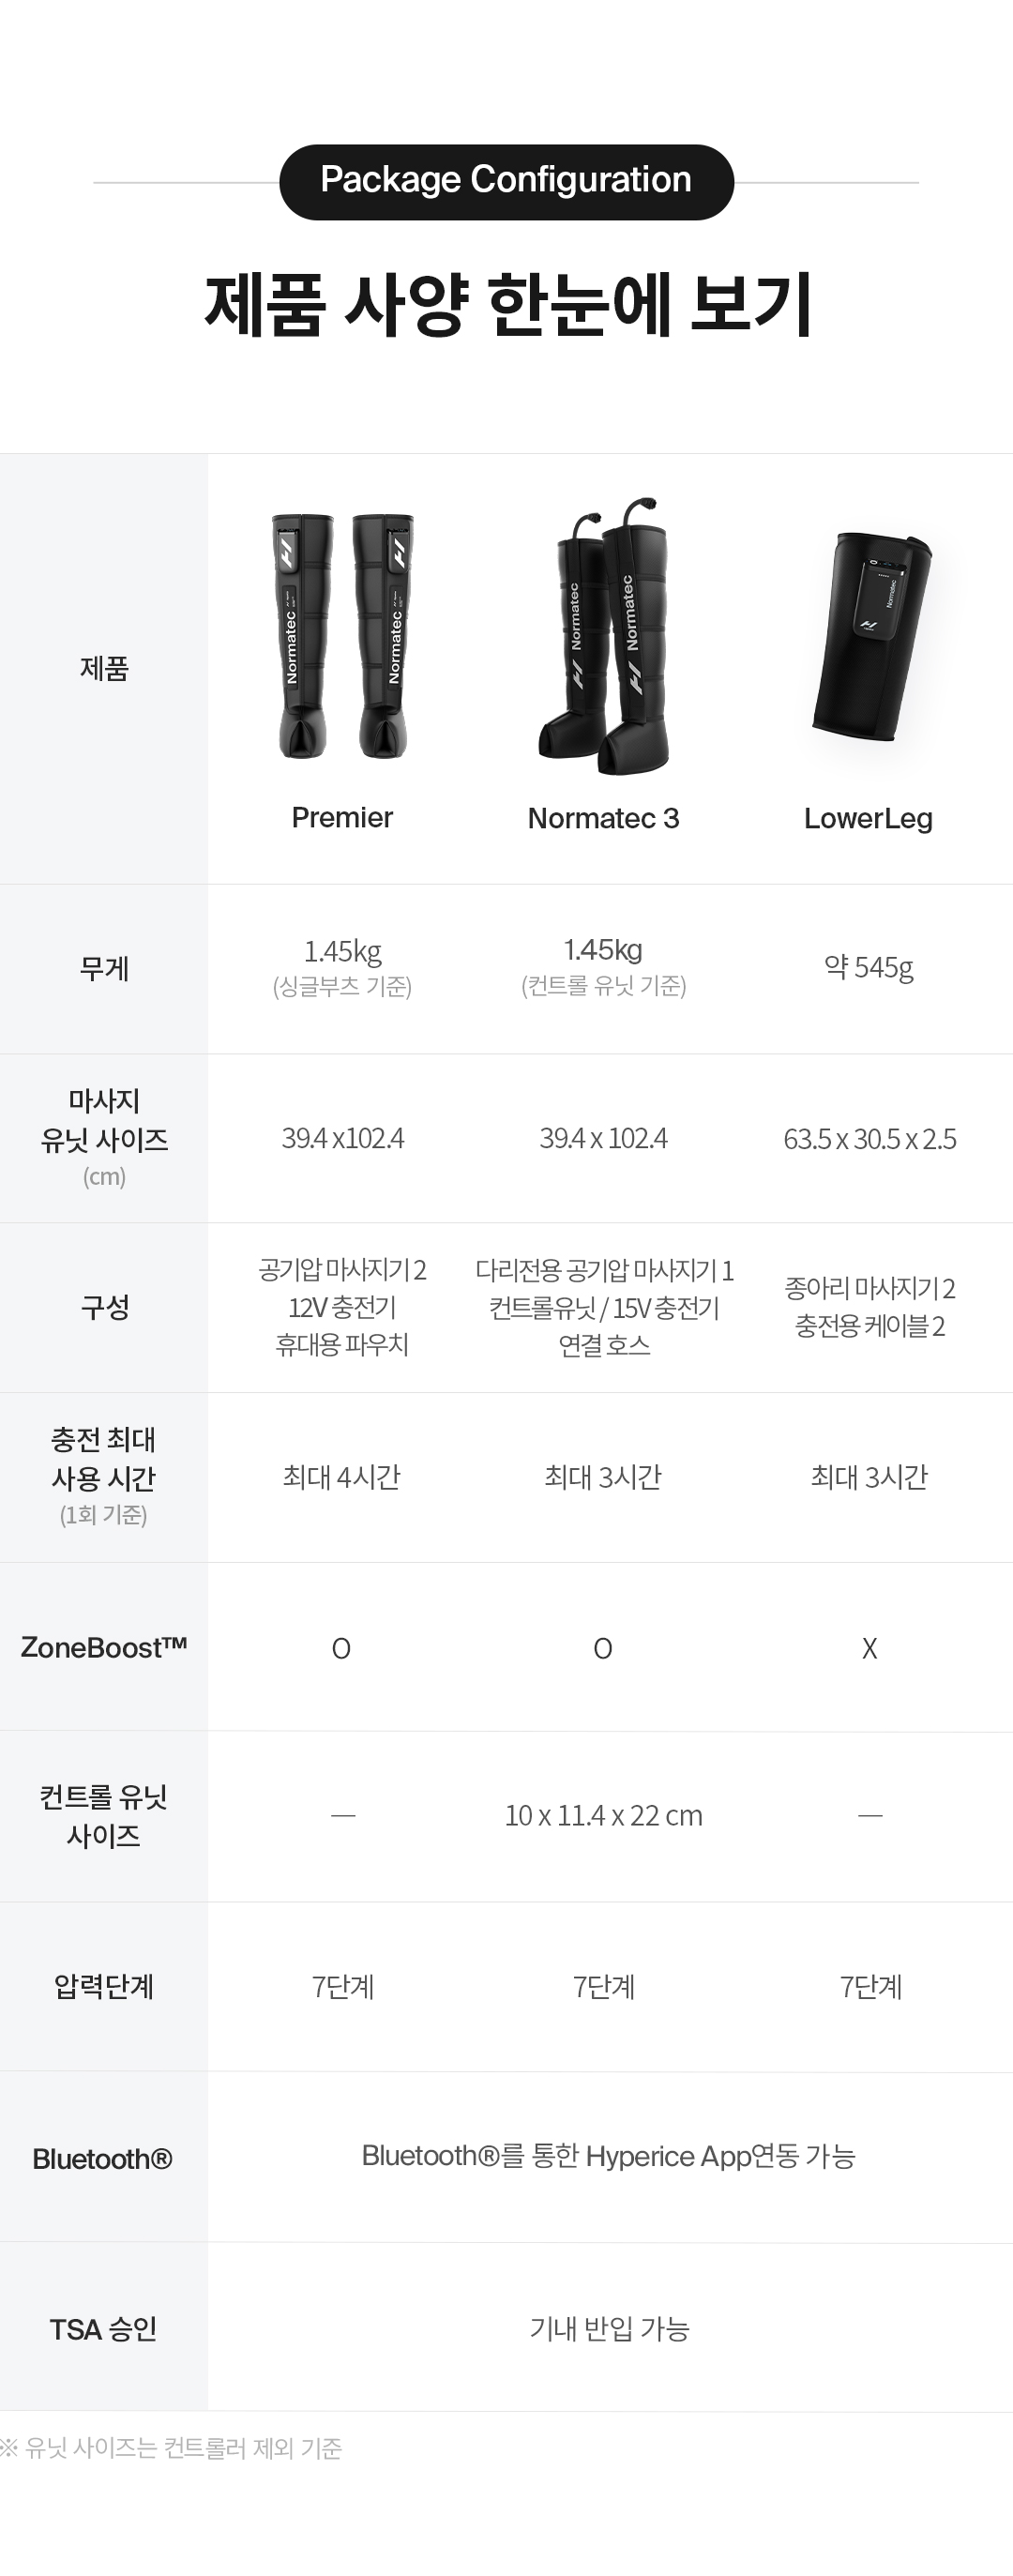This screenshot has width=1013, height=2576.
Task: Select the Premier product name
Action: tap(342, 818)
